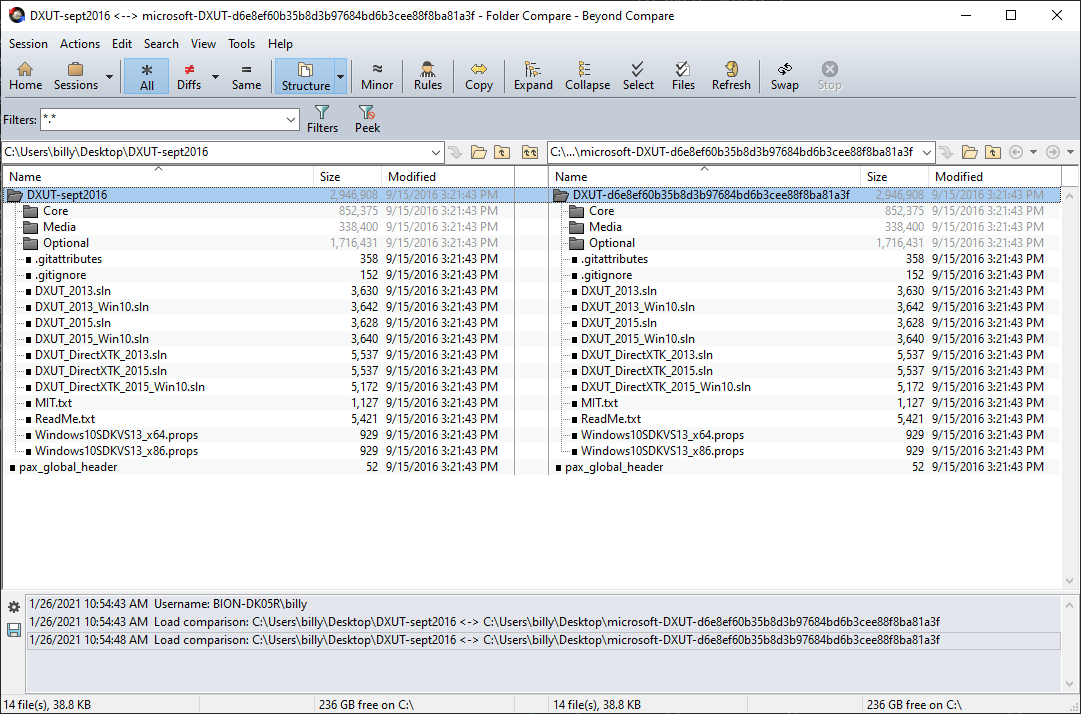1081x714 pixels.
Task: Click the up-one-level icon beside left path
Action: (x=502, y=152)
